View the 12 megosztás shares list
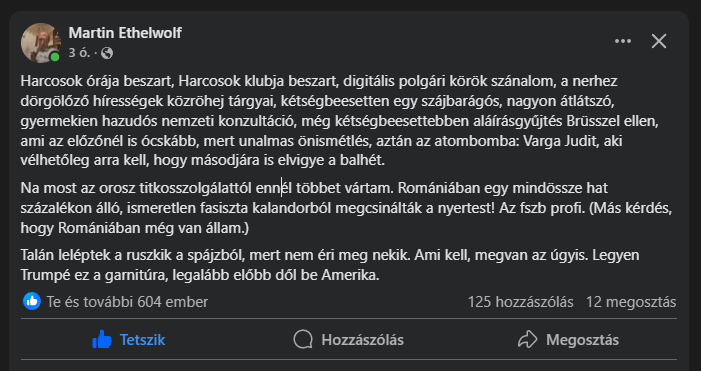Viewport: 701px width, 371px height. (x=631, y=302)
